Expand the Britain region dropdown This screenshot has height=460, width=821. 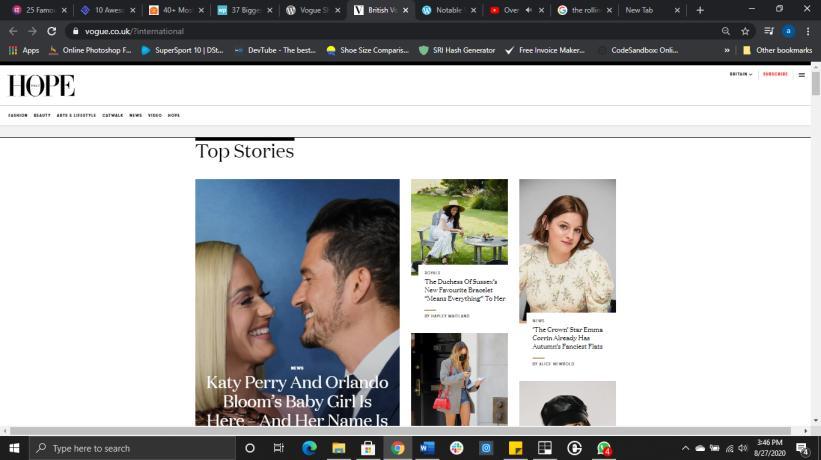pos(741,74)
